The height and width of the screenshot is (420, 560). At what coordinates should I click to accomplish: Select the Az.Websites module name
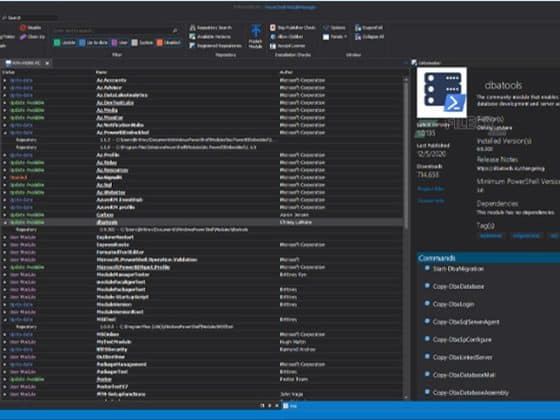tap(111, 192)
